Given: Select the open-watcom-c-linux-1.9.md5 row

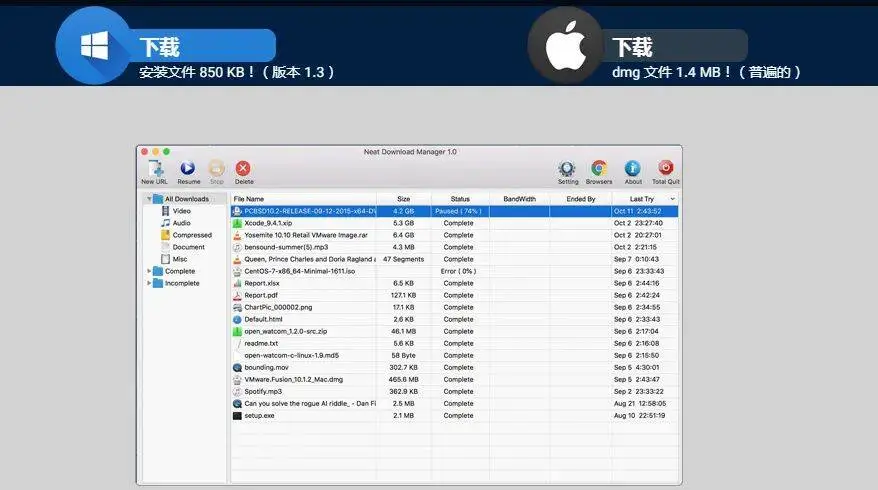Looking at the screenshot, I should coord(454,356).
